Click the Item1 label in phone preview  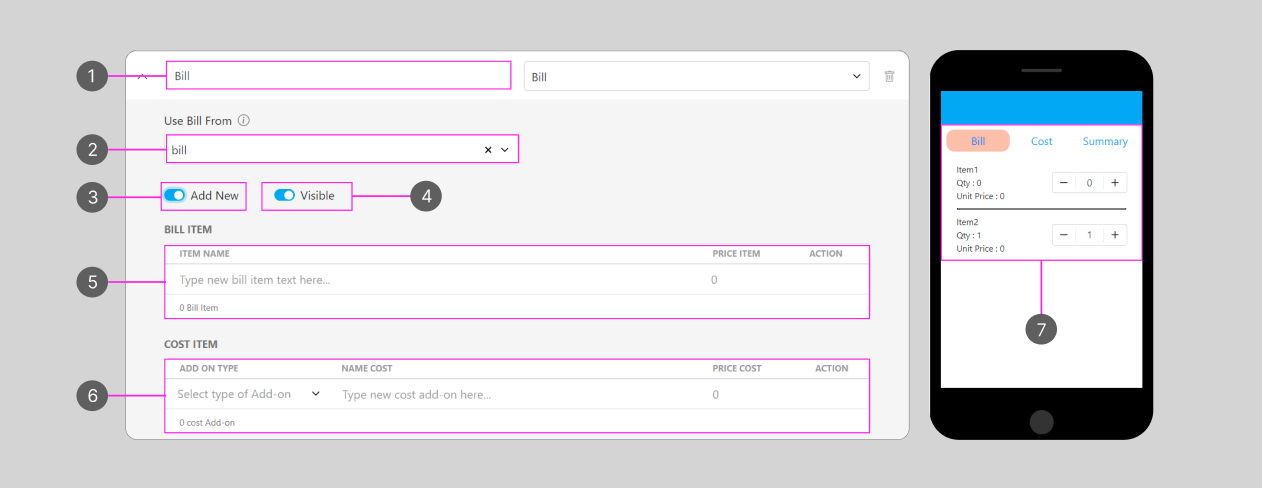click(969, 170)
